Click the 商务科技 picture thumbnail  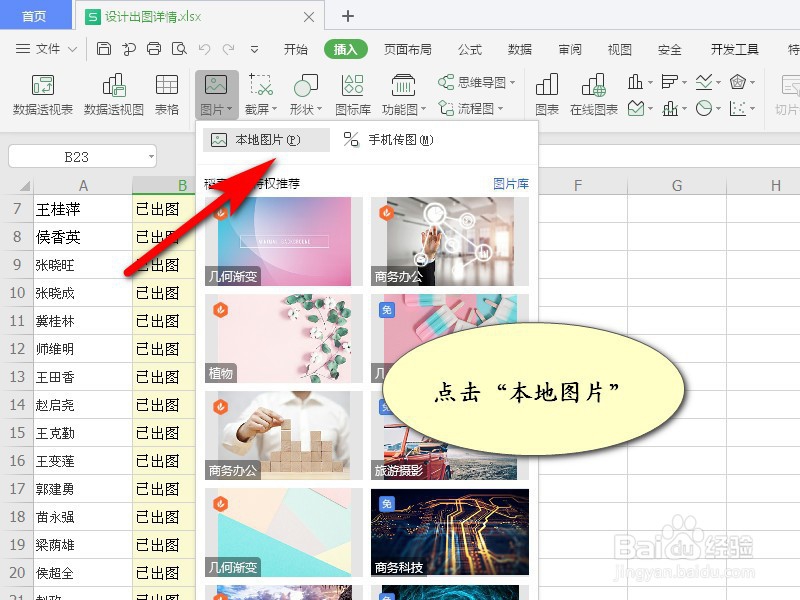click(448, 530)
